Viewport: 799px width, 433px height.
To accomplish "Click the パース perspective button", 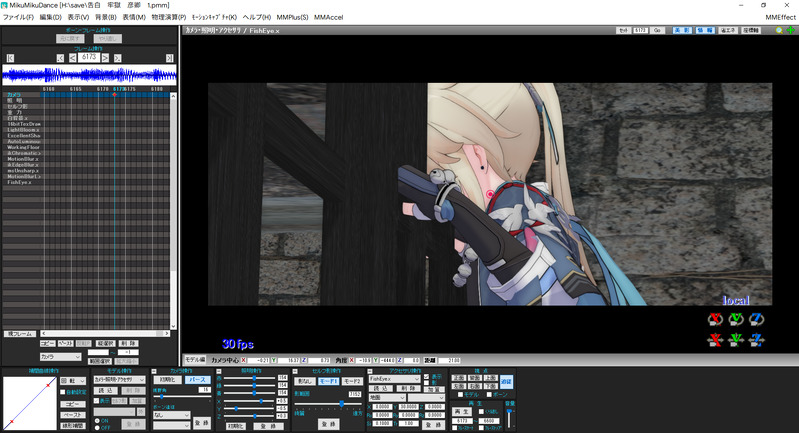I will click(197, 380).
